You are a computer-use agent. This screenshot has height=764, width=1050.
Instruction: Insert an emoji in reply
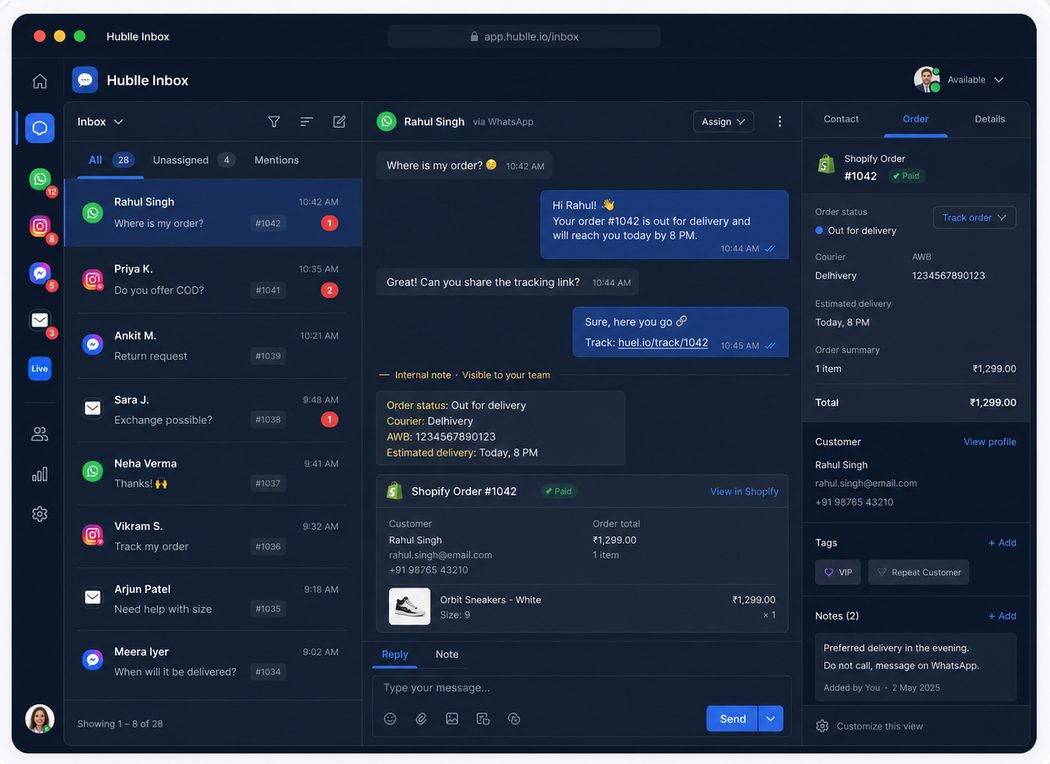point(390,718)
